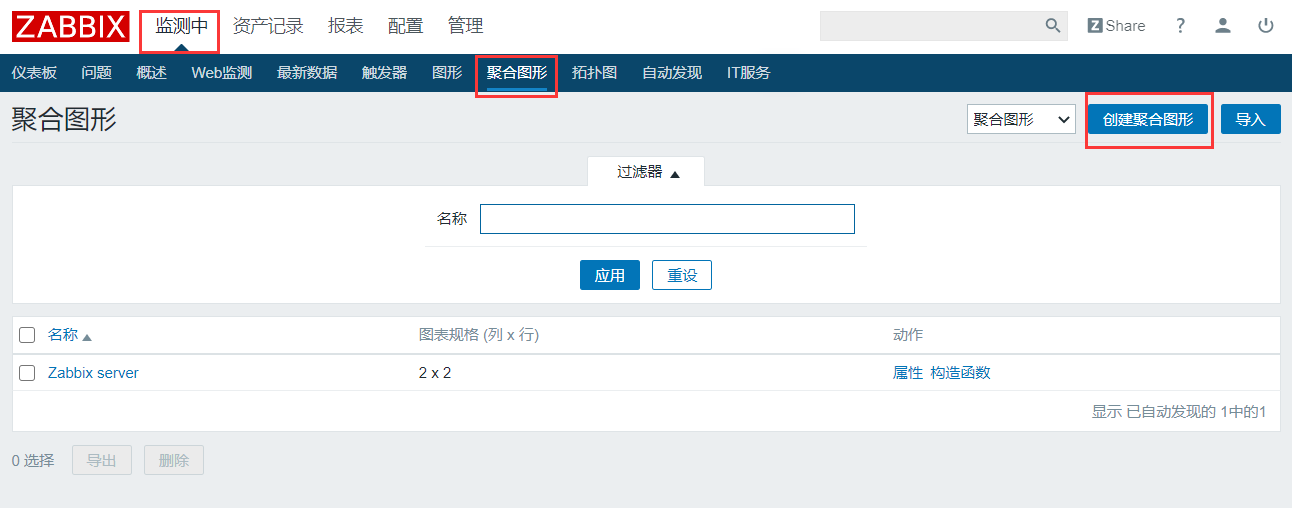Image resolution: width=1292 pixels, height=508 pixels.
Task: Click the ZABBIX logo
Action: [70, 26]
